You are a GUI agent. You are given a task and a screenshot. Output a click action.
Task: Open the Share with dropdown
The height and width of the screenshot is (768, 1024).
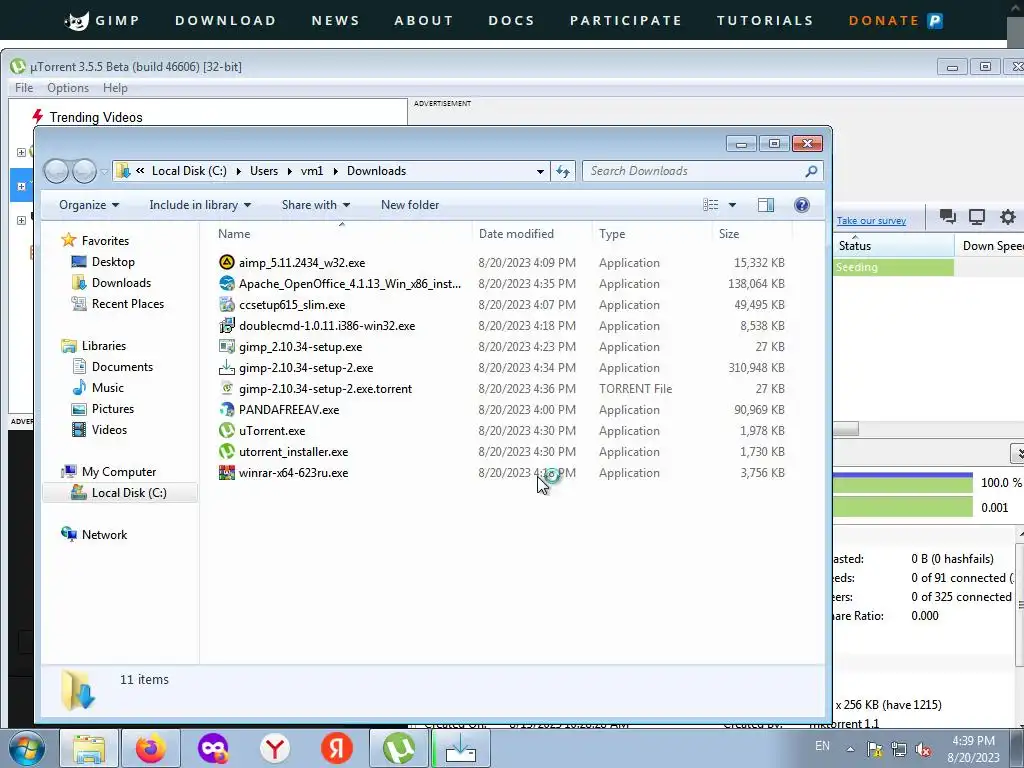[316, 205]
